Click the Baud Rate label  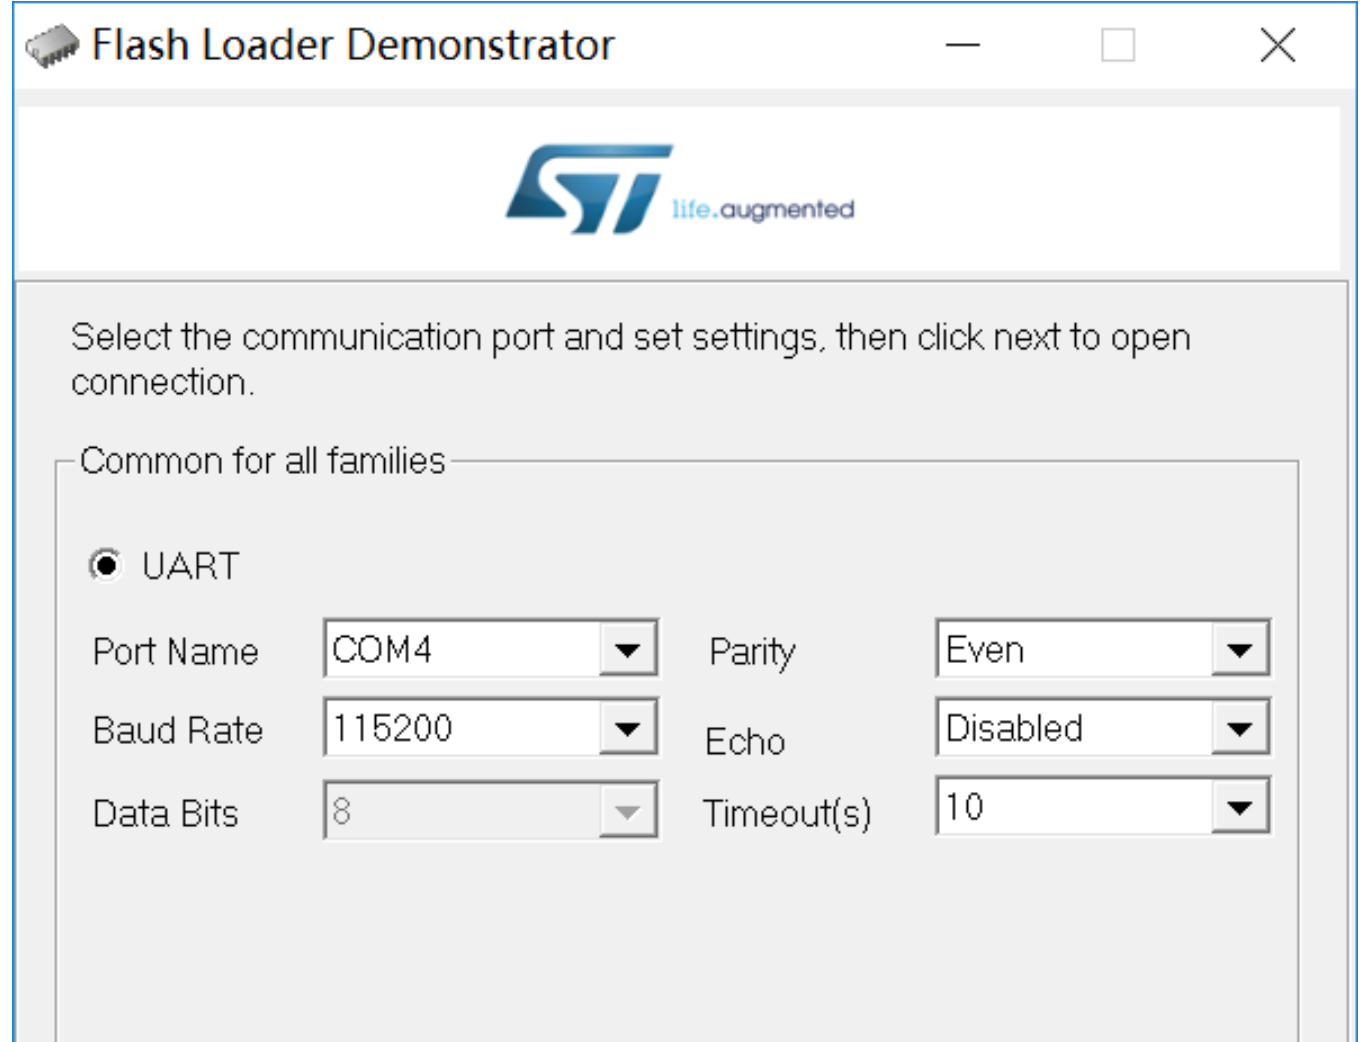178,730
